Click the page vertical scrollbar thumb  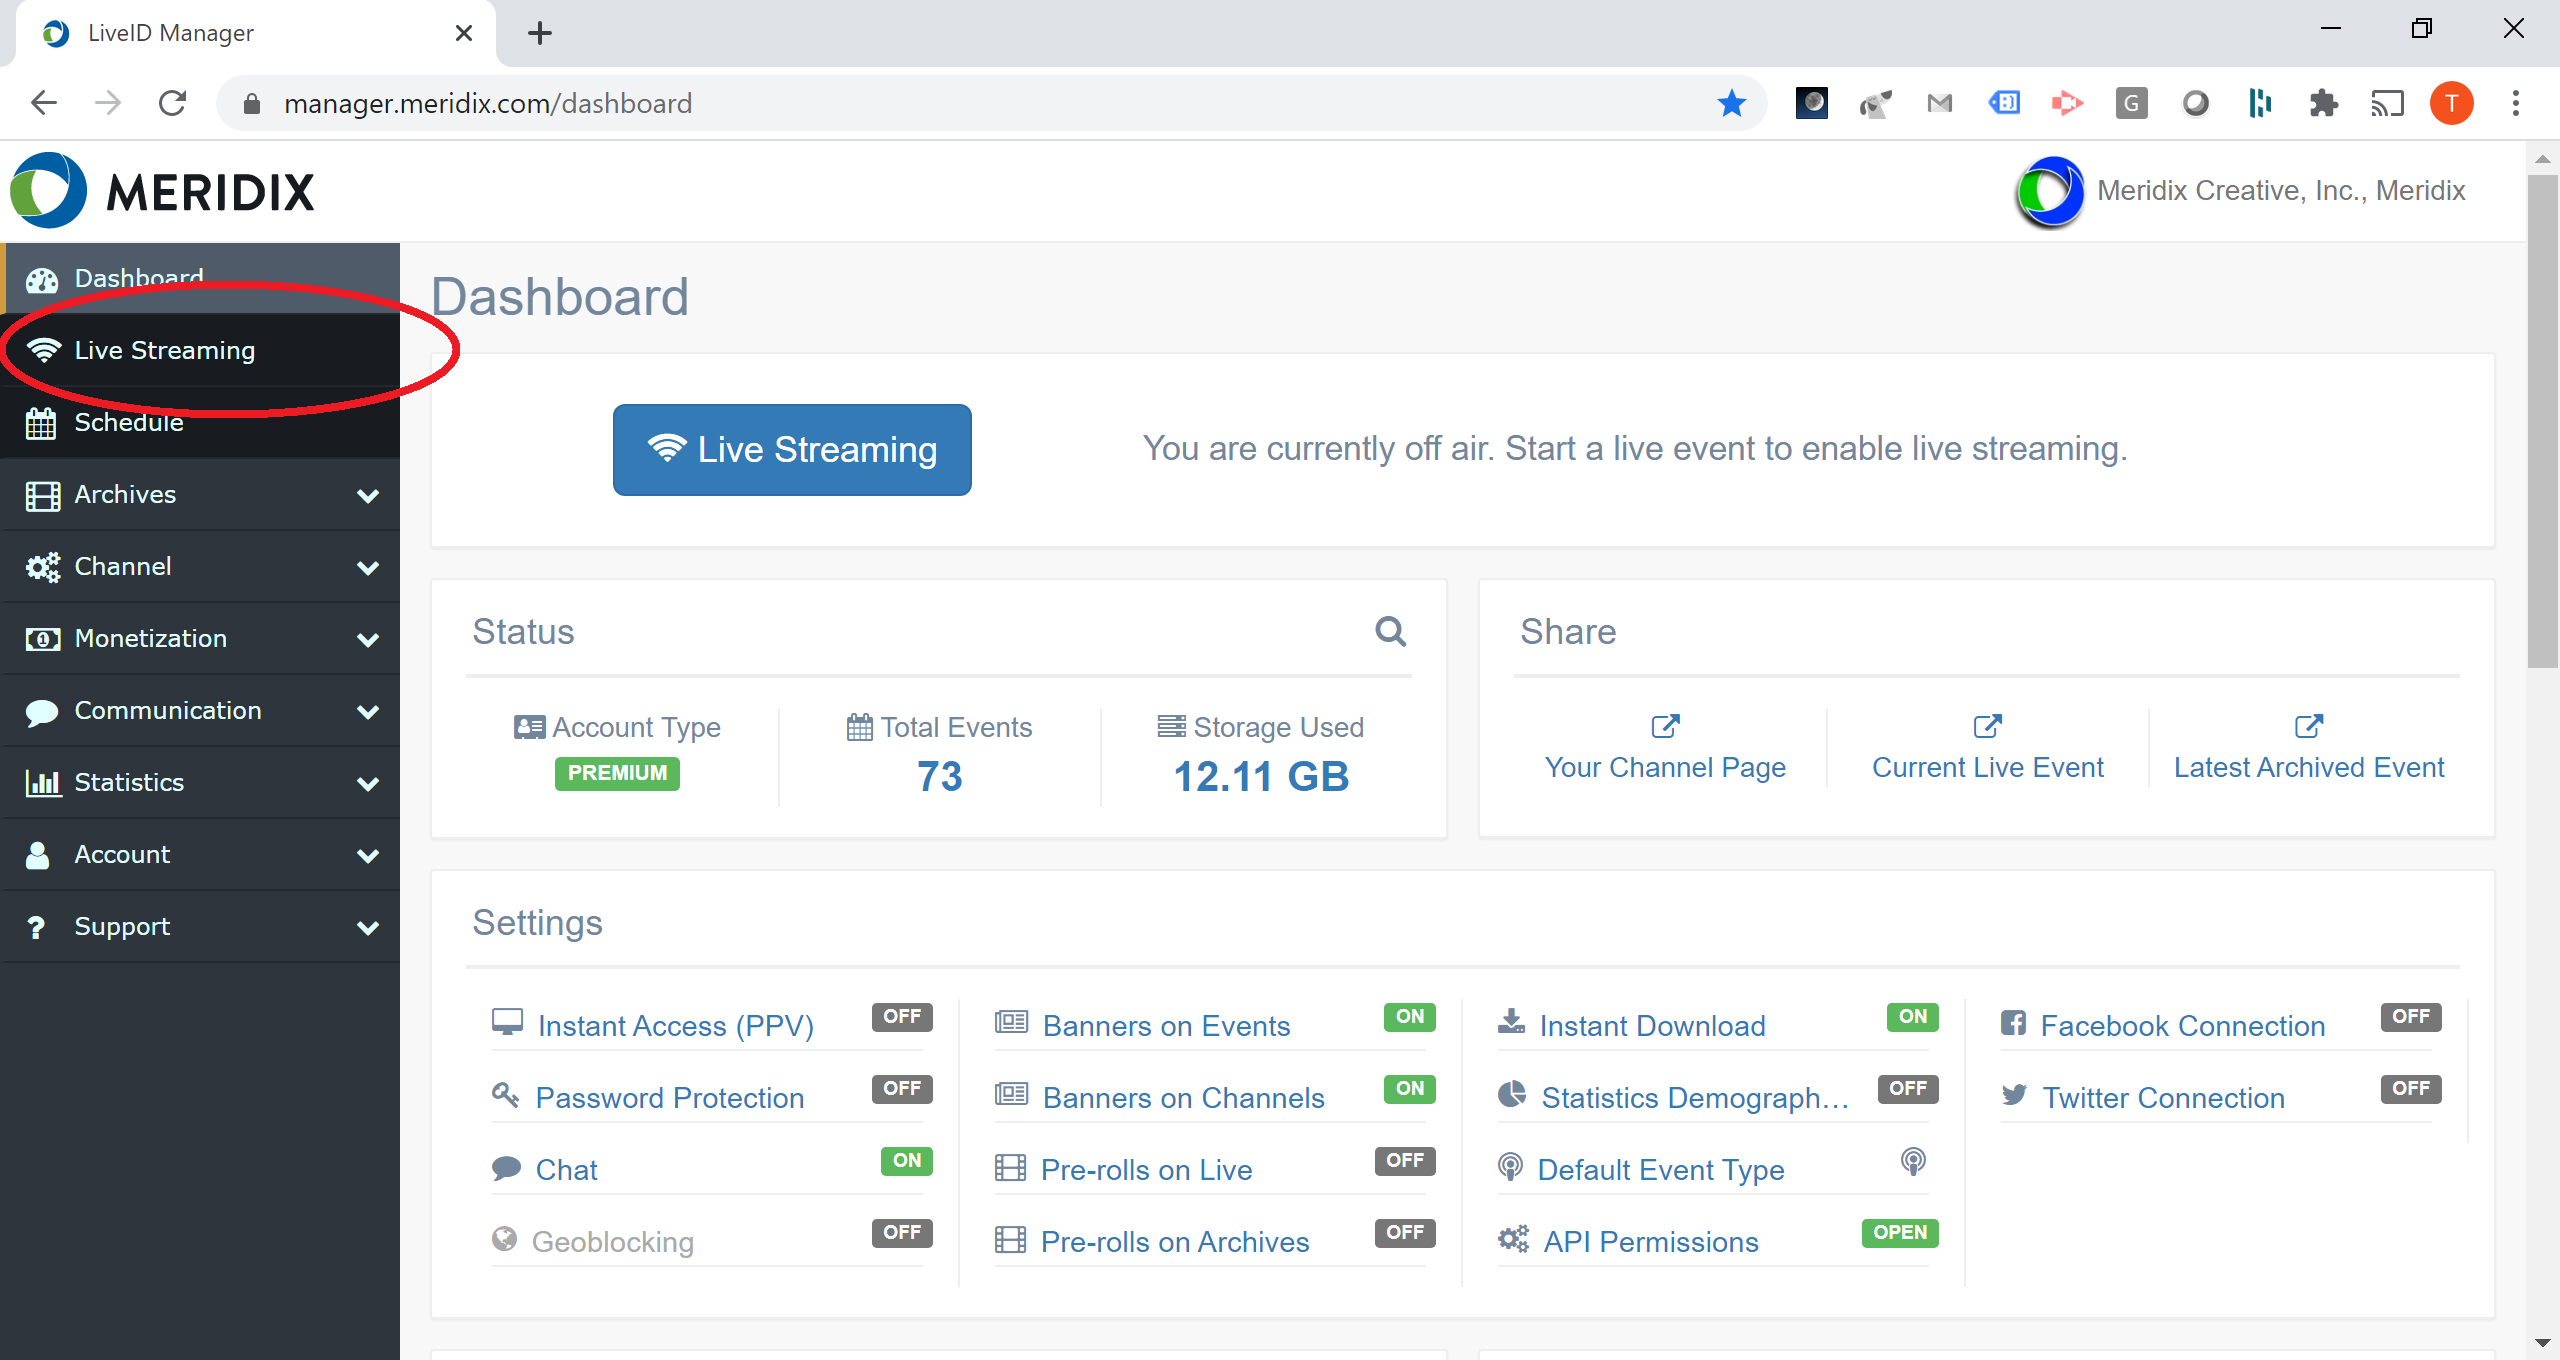click(2542, 420)
